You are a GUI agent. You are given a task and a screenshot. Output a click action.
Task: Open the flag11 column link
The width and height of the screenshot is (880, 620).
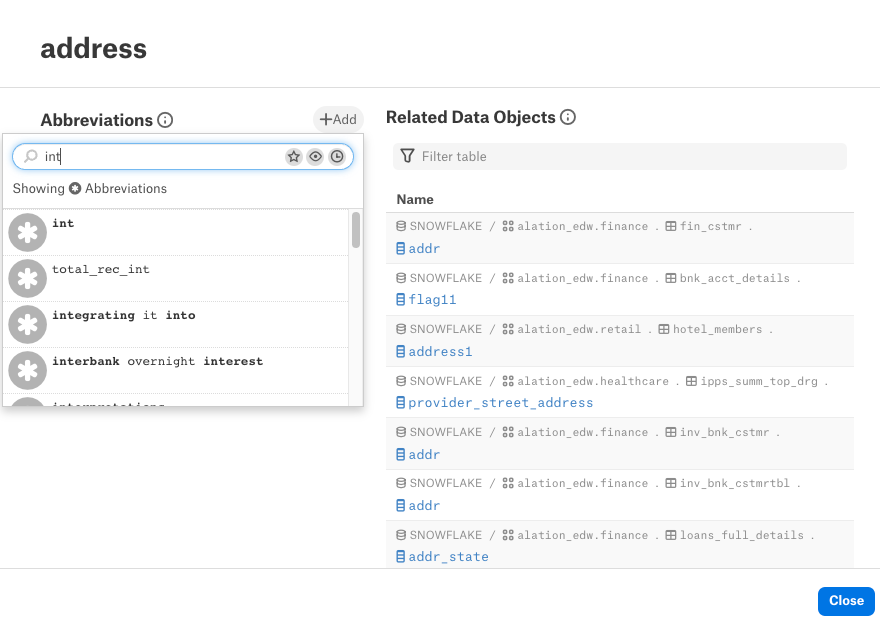[x=432, y=300]
